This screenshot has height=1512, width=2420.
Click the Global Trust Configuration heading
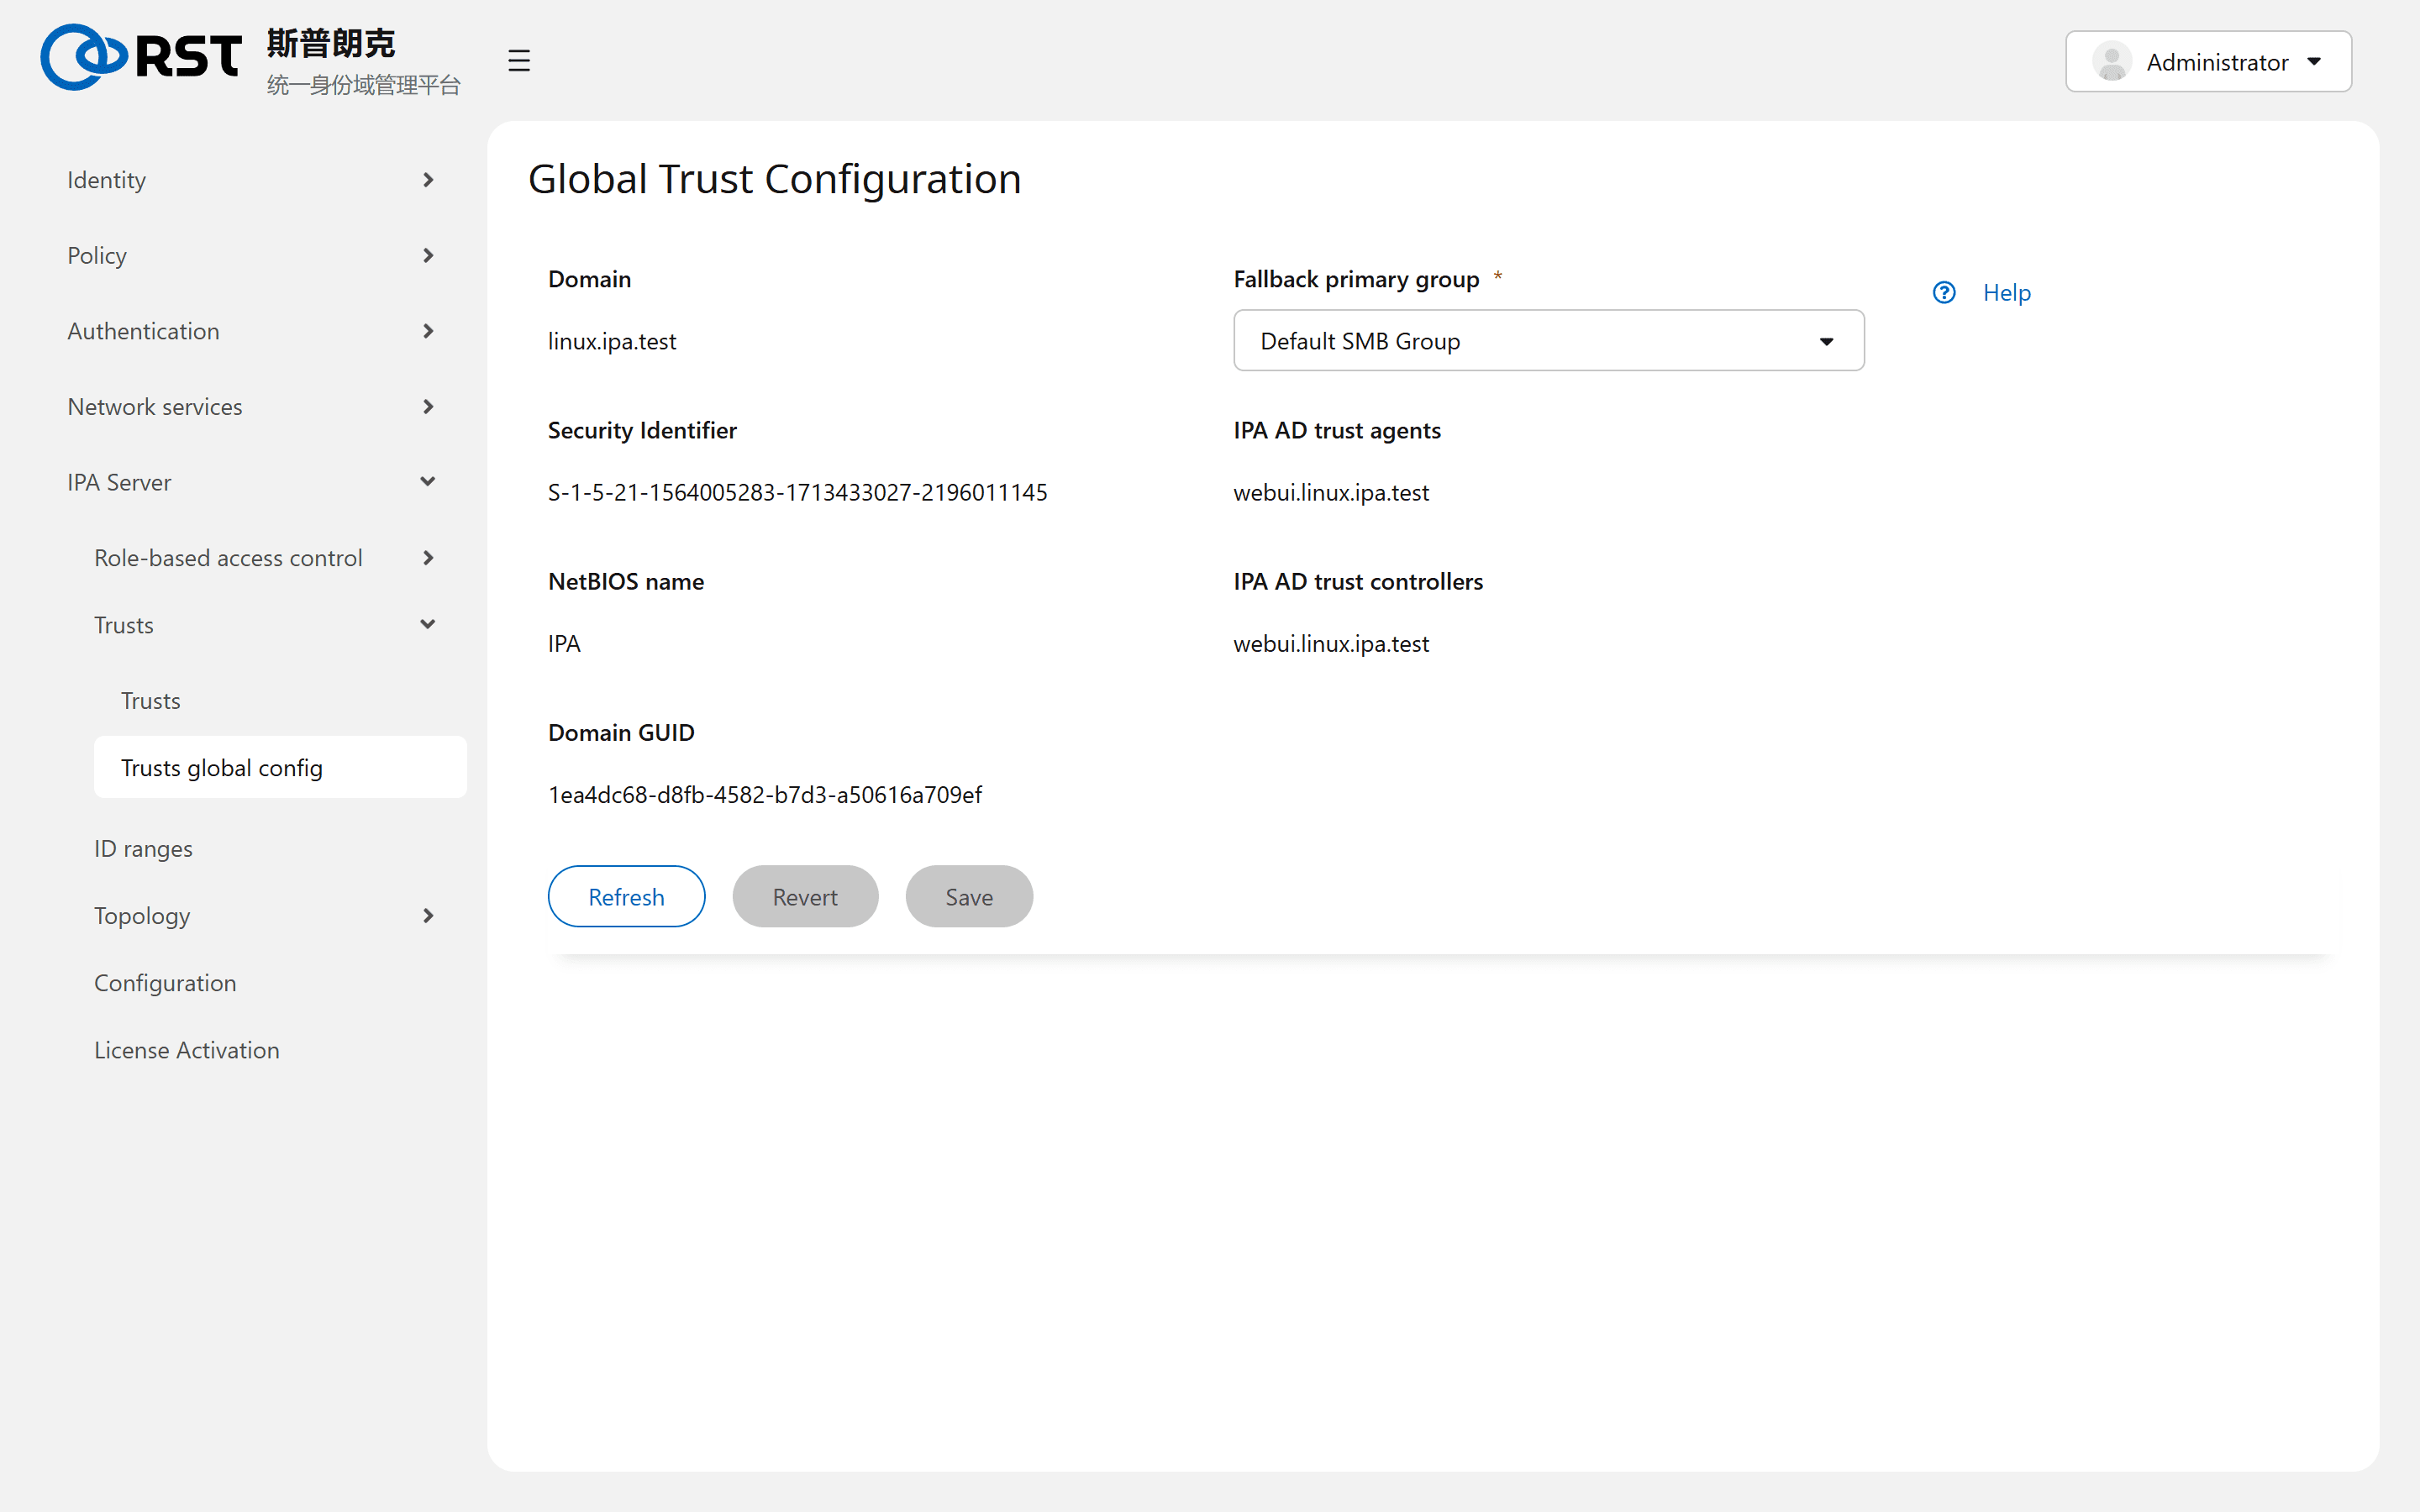pyautogui.click(x=775, y=179)
